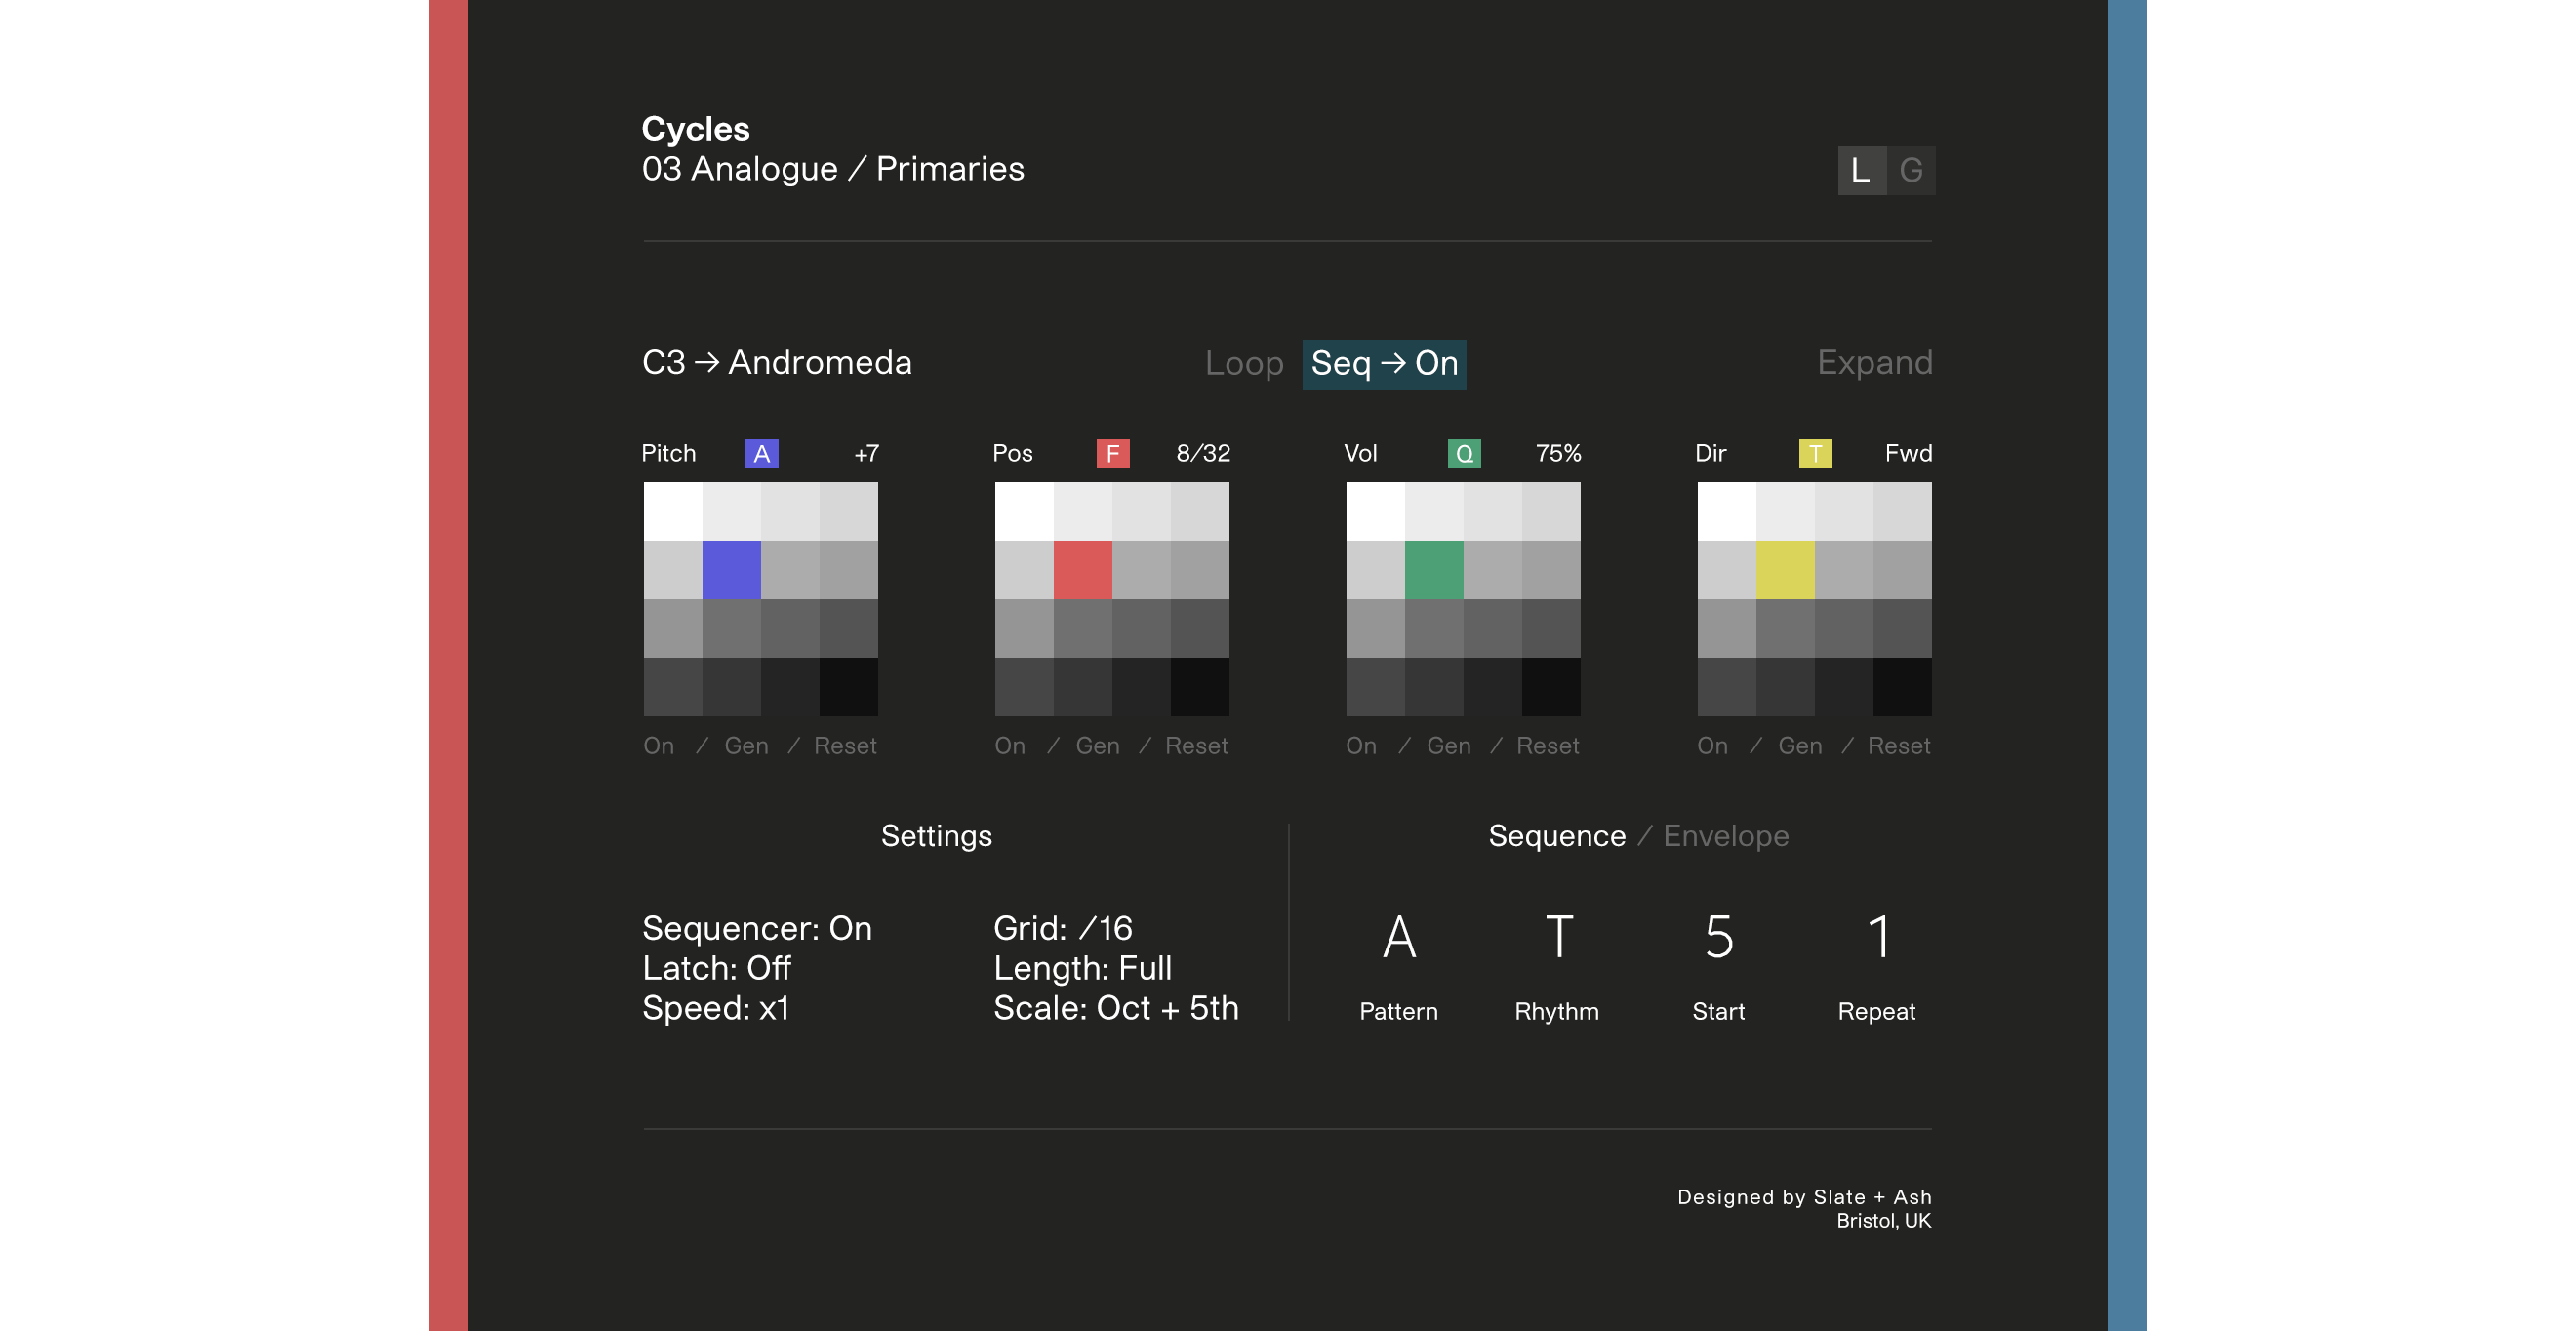Click the green Q badge beside Vol
The width and height of the screenshot is (2576, 1331).
[x=1463, y=454]
